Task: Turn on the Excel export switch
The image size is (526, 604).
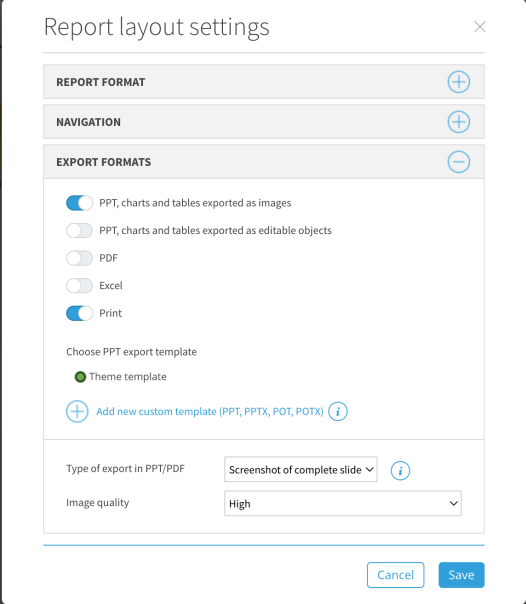Action: point(79,286)
